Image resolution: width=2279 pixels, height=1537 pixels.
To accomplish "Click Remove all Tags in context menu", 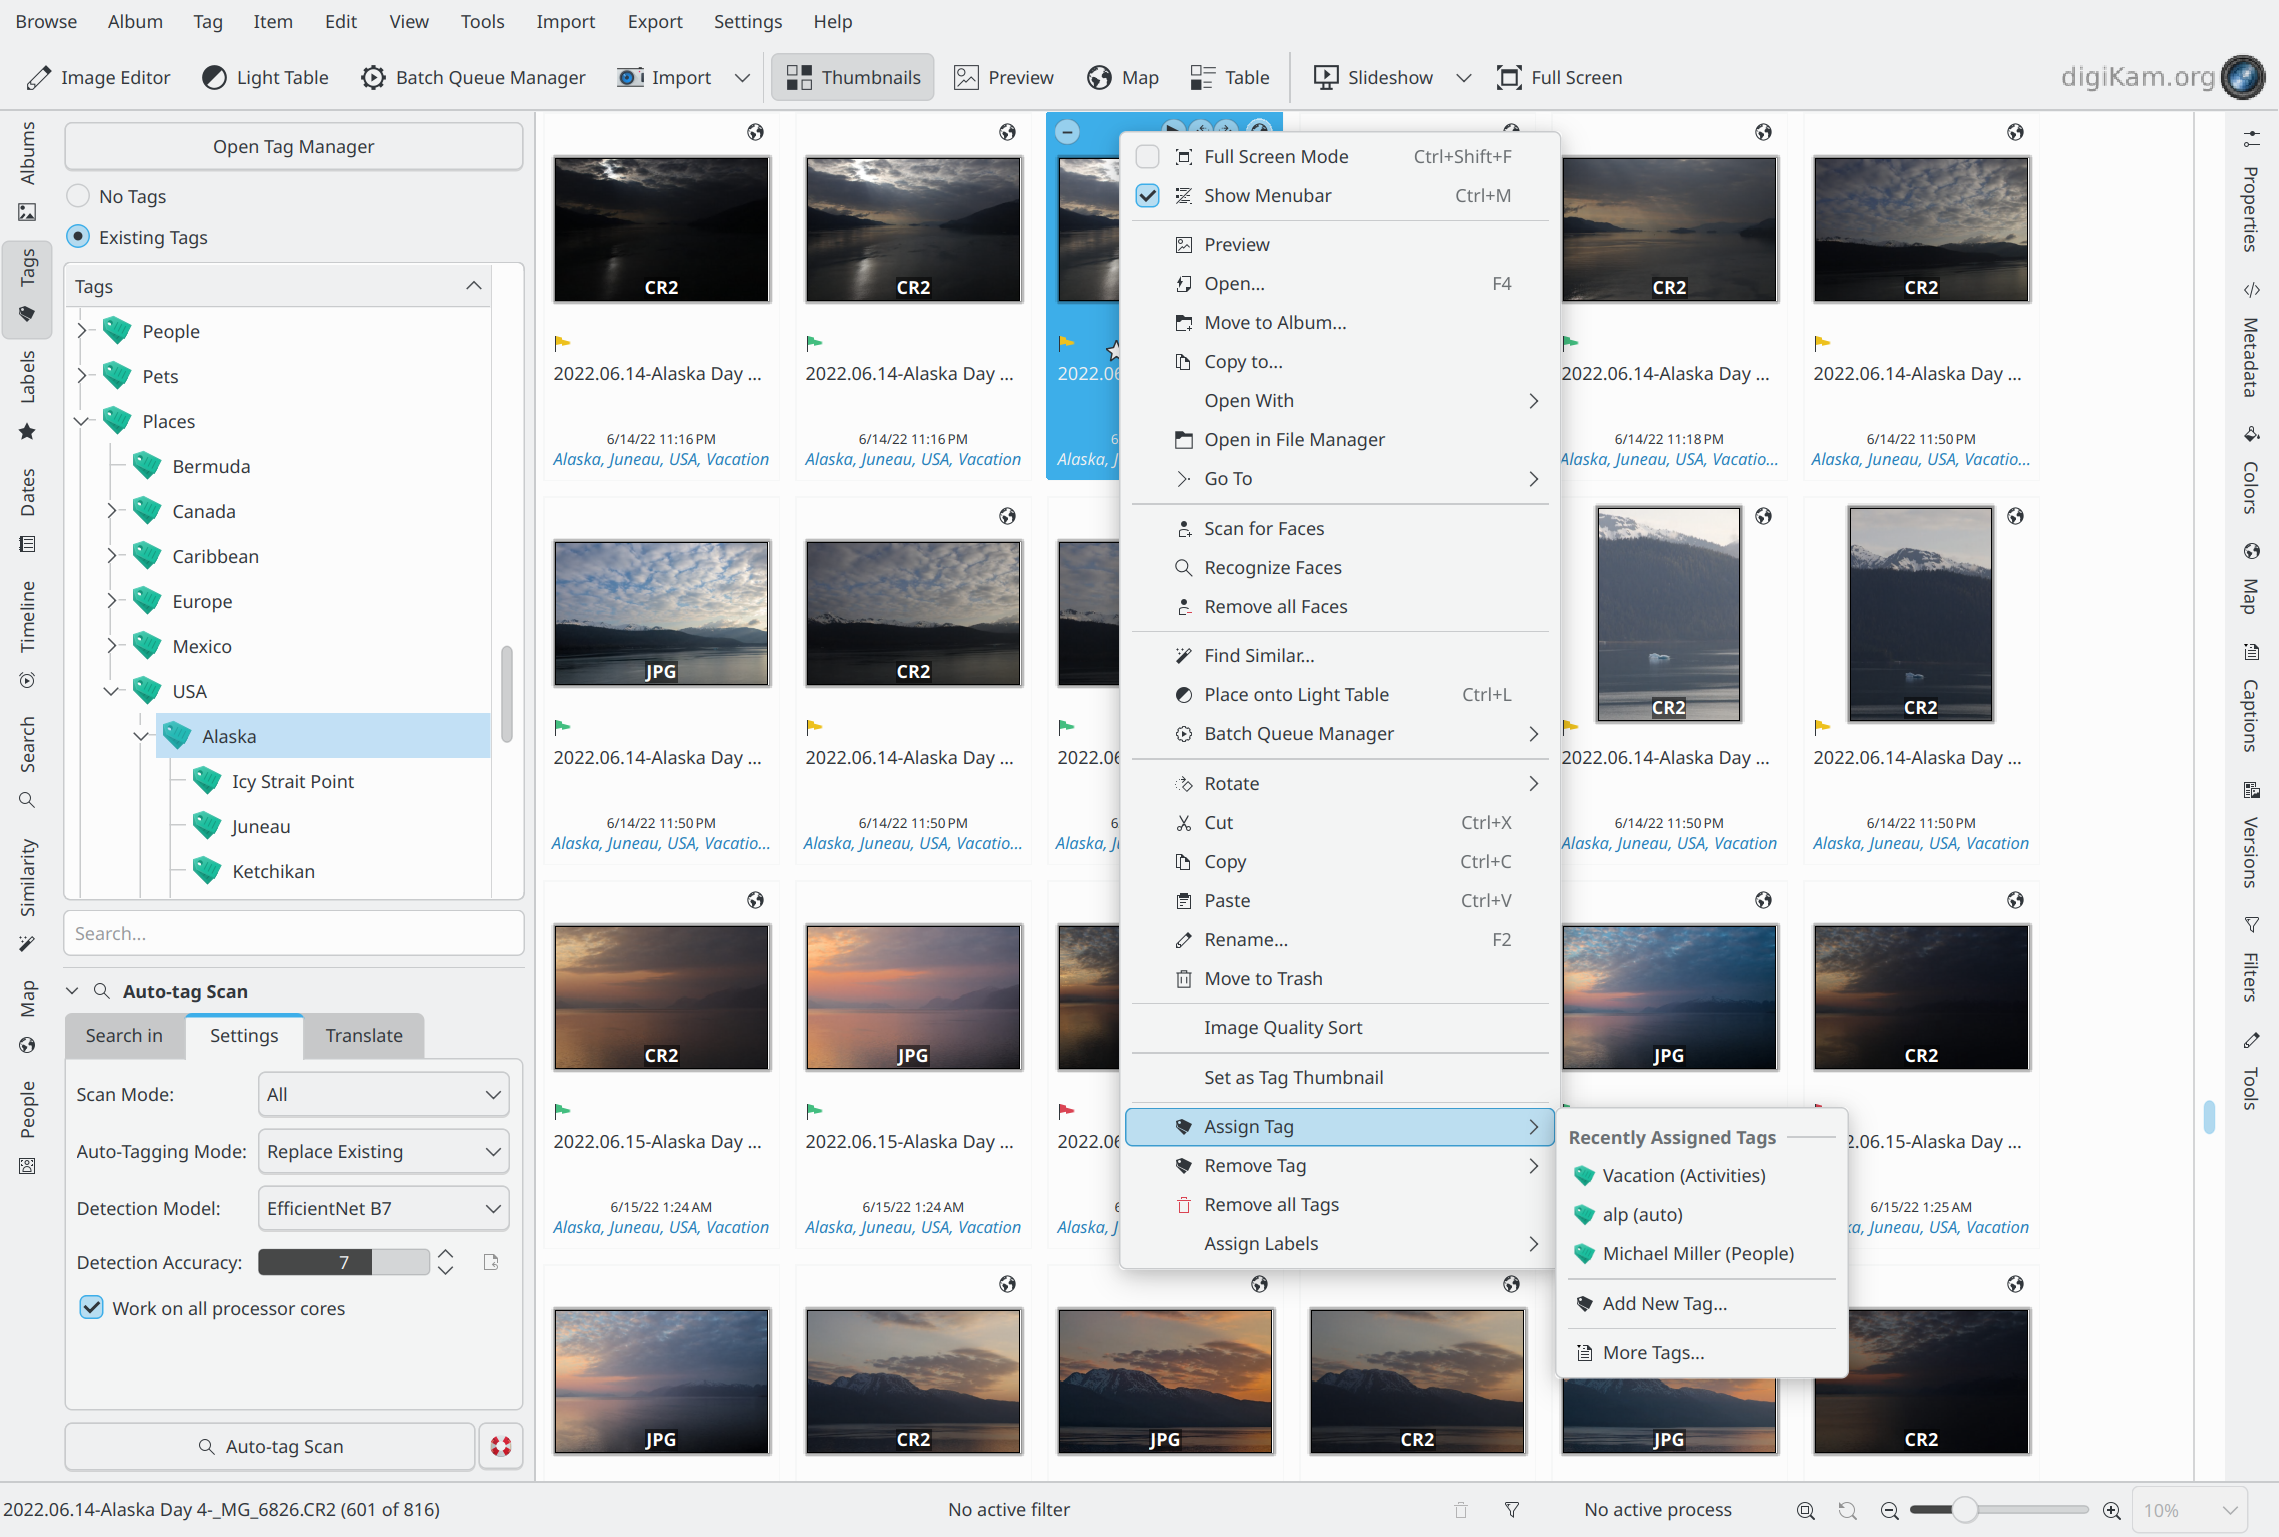I will pos(1271,1205).
